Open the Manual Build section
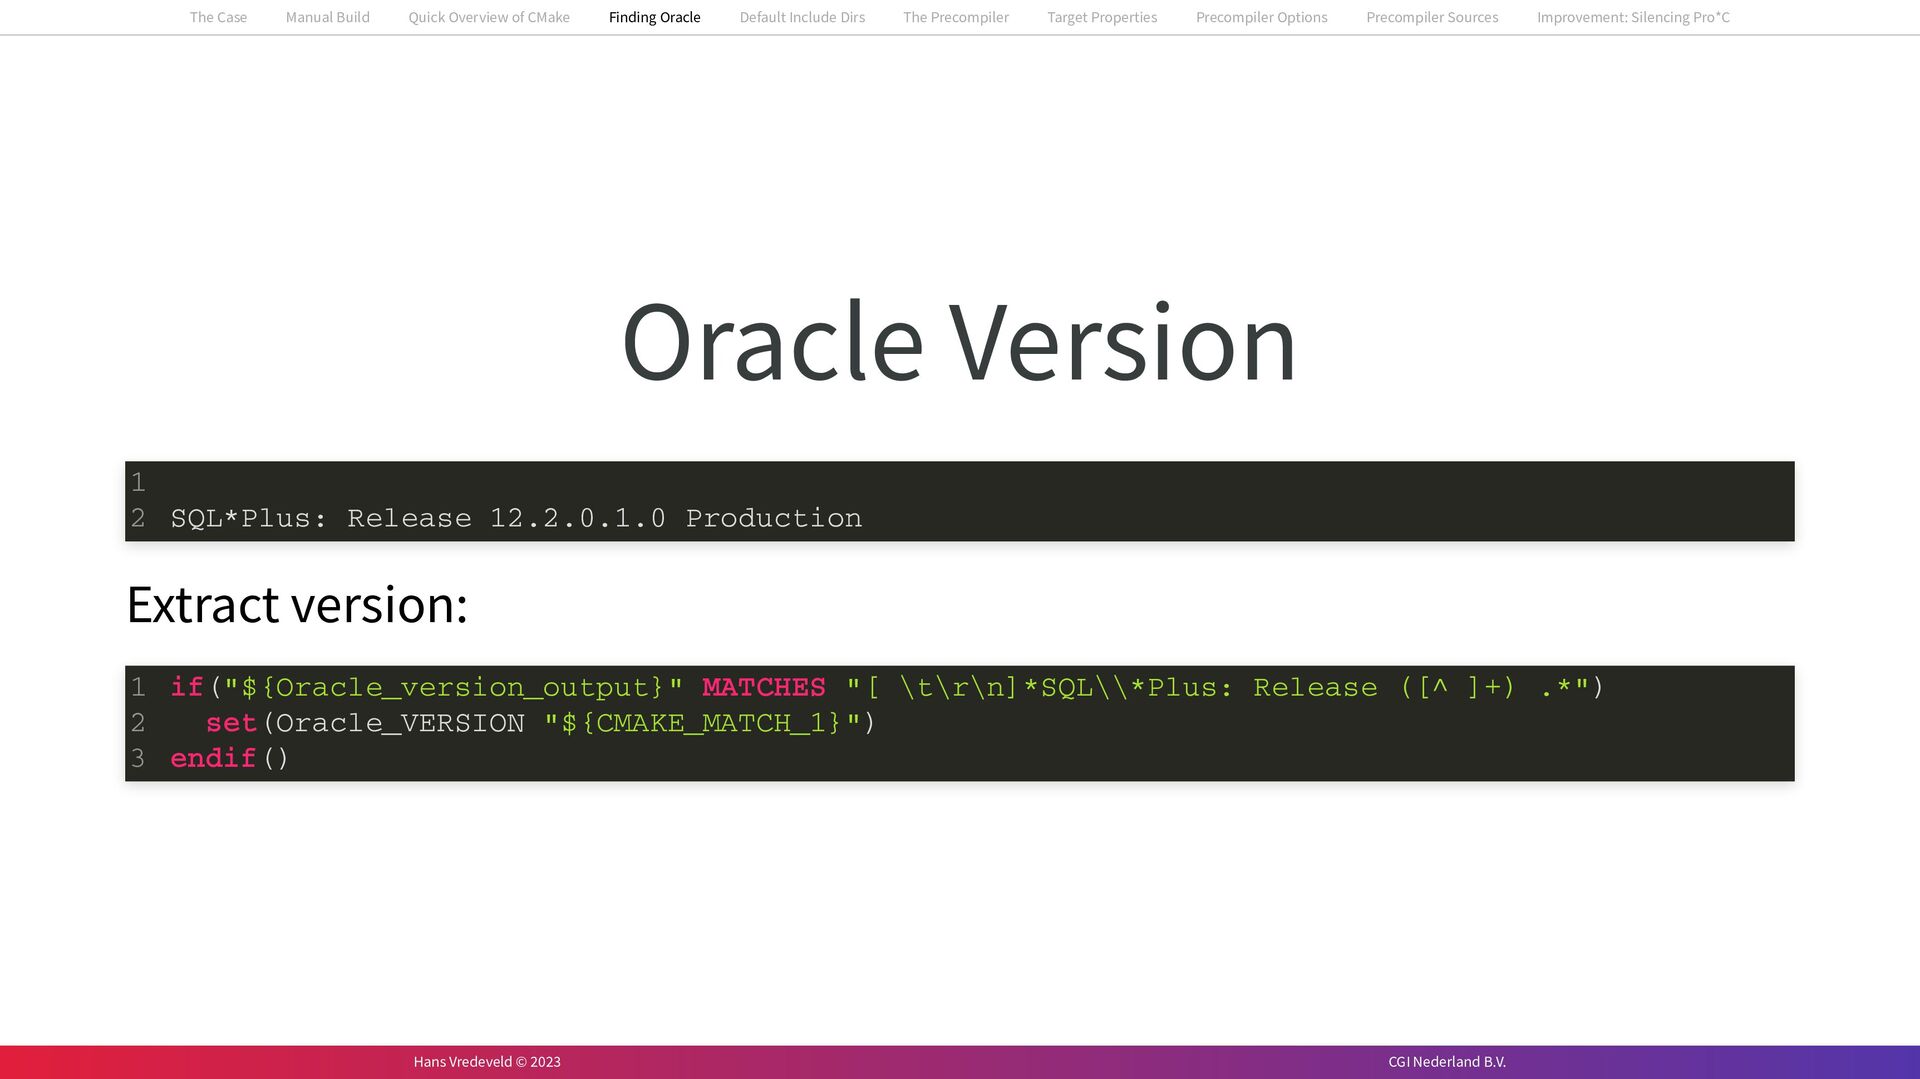 pyautogui.click(x=328, y=17)
